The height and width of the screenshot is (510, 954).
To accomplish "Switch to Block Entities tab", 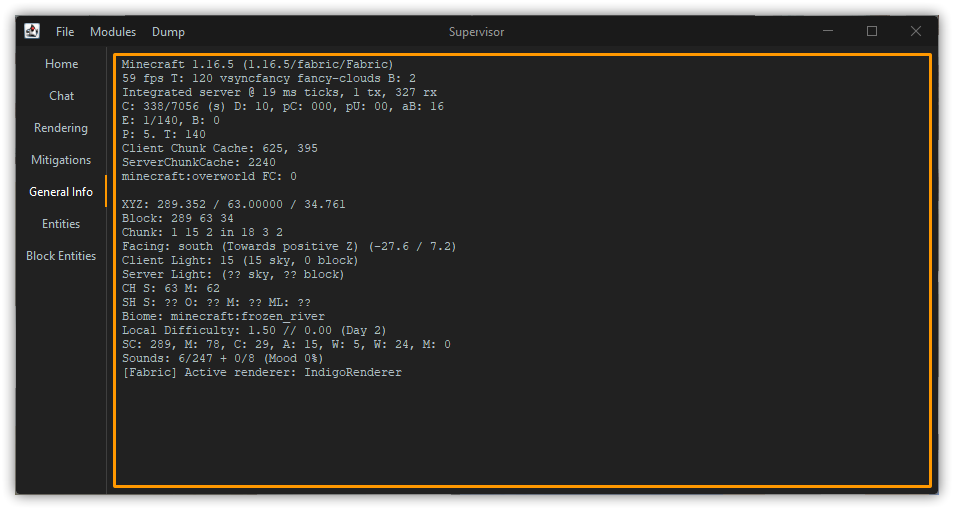I will [61, 256].
